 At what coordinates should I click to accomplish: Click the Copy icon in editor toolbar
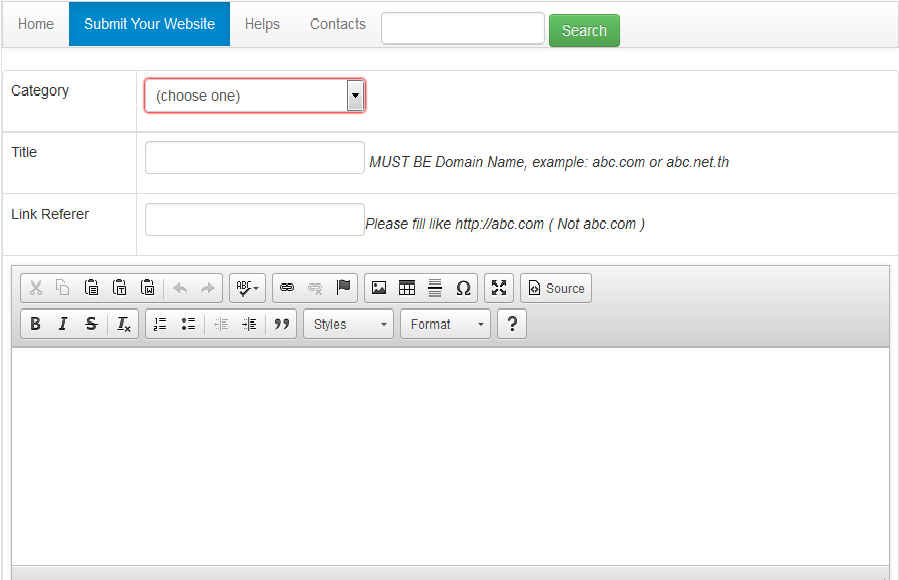coord(63,288)
